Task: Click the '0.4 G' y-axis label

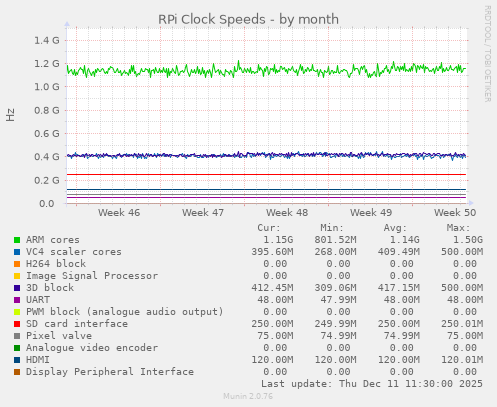Action: click(47, 157)
